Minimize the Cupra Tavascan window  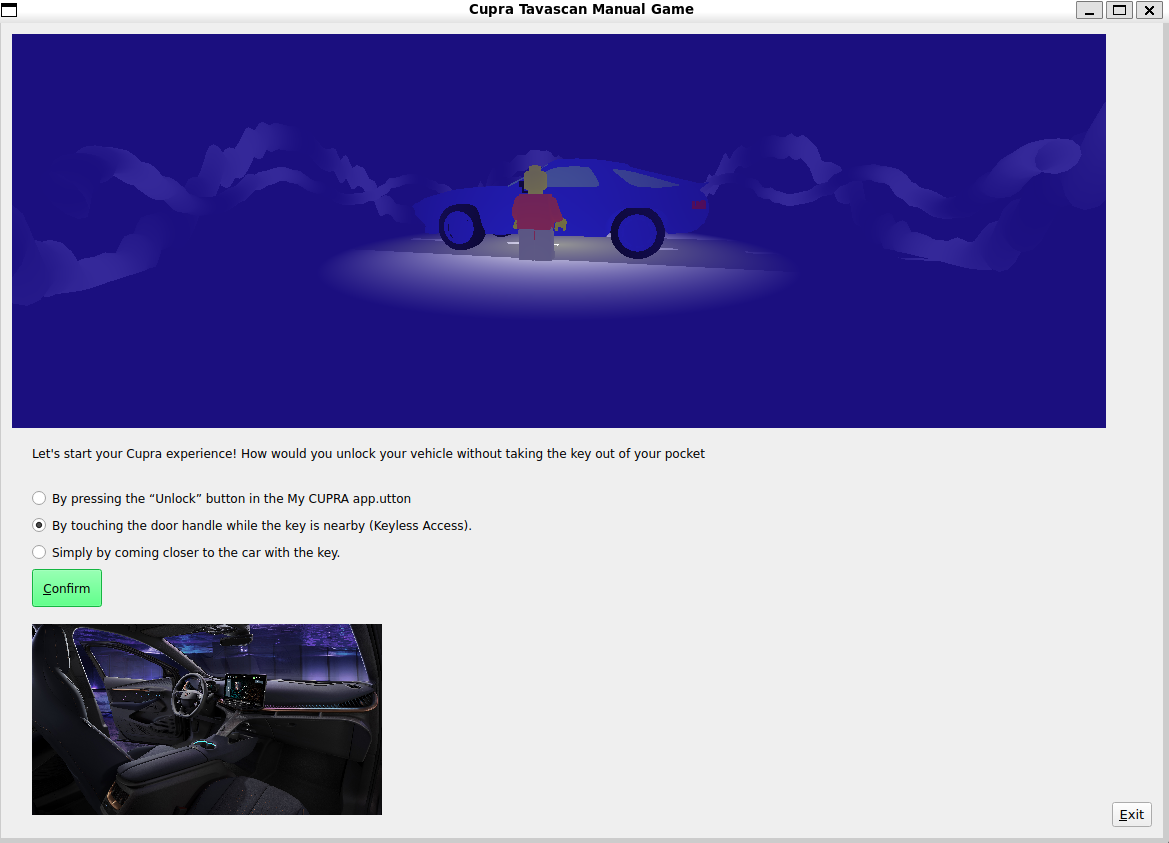pyautogui.click(x=1088, y=10)
